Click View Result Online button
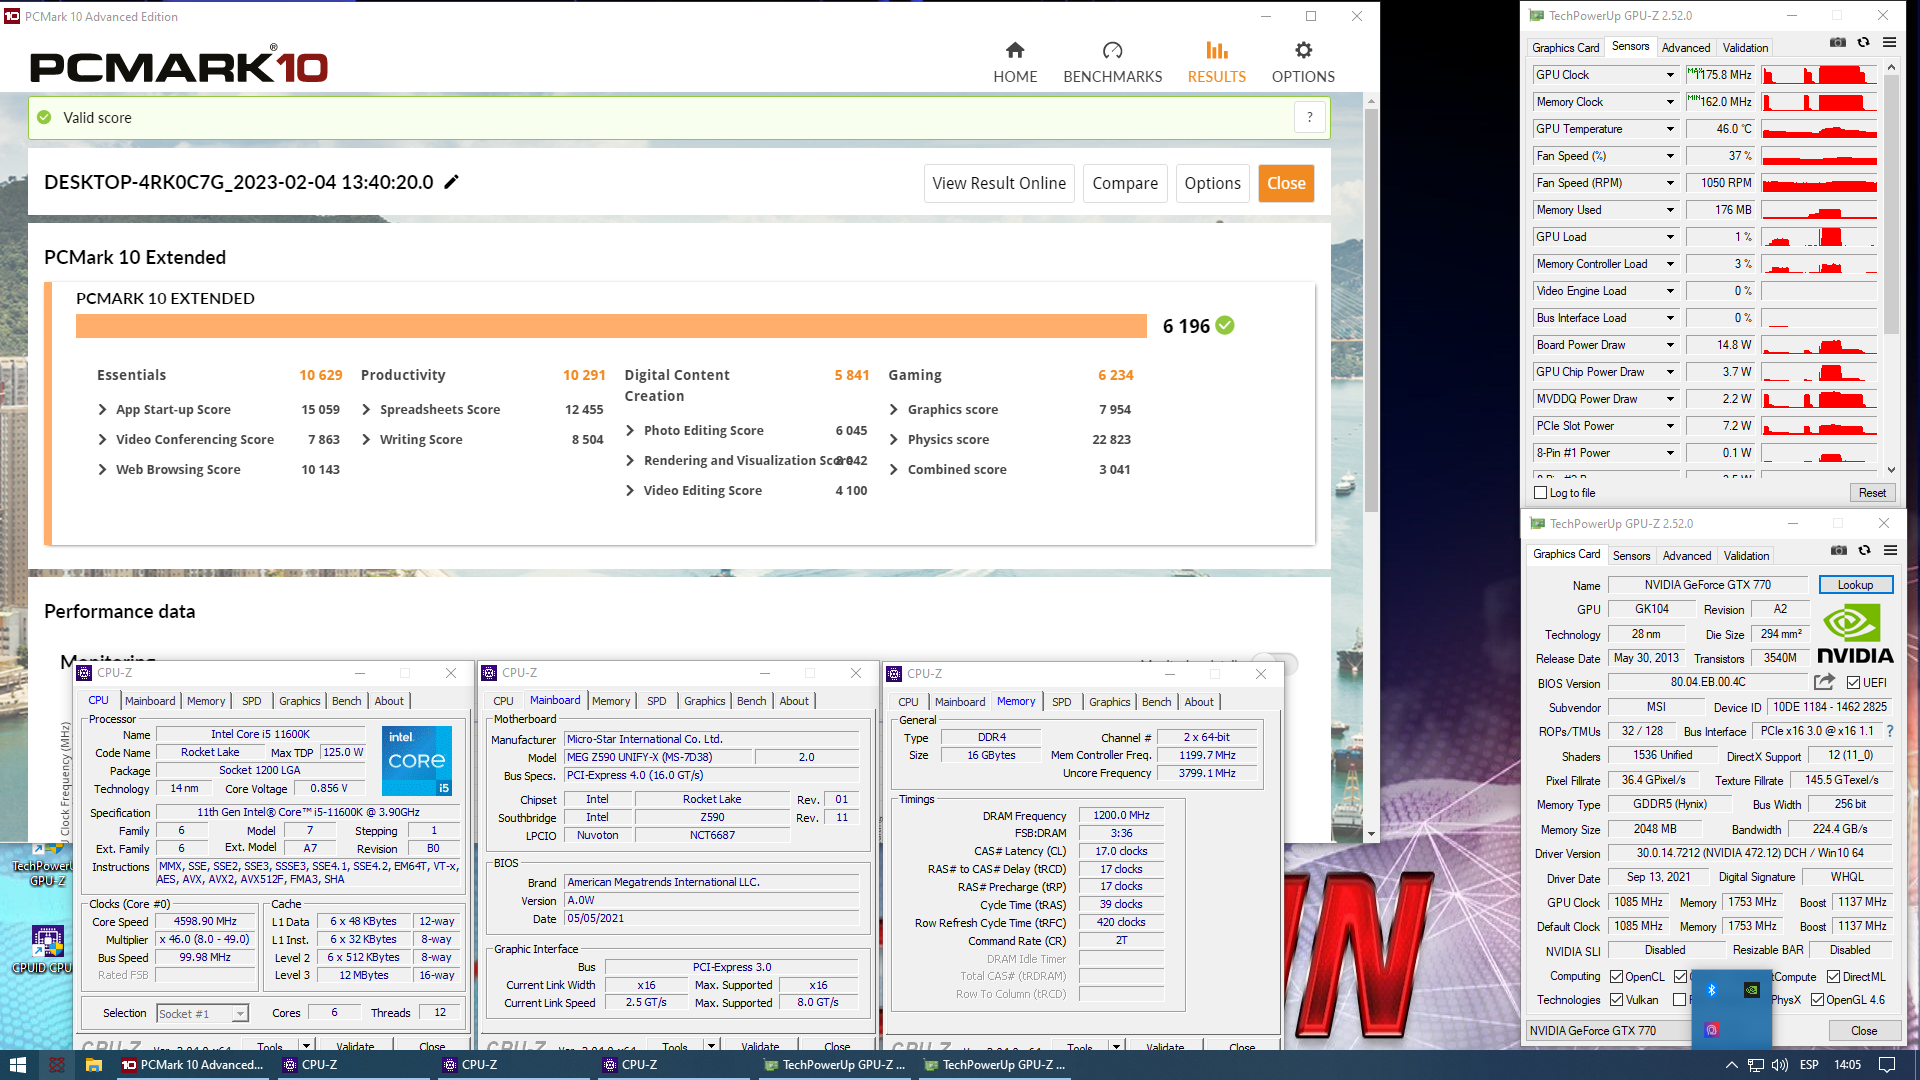The height and width of the screenshot is (1080, 1920). 999,183
